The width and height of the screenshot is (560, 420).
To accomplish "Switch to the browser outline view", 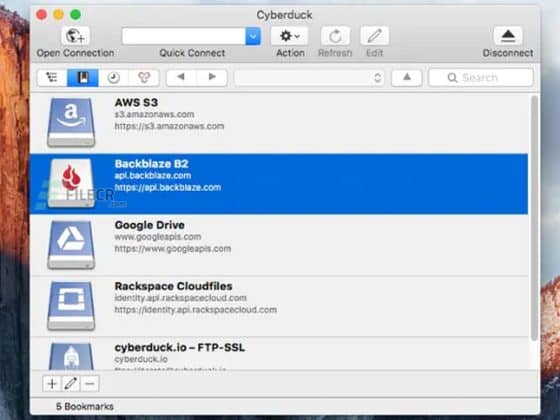I will [x=52, y=78].
